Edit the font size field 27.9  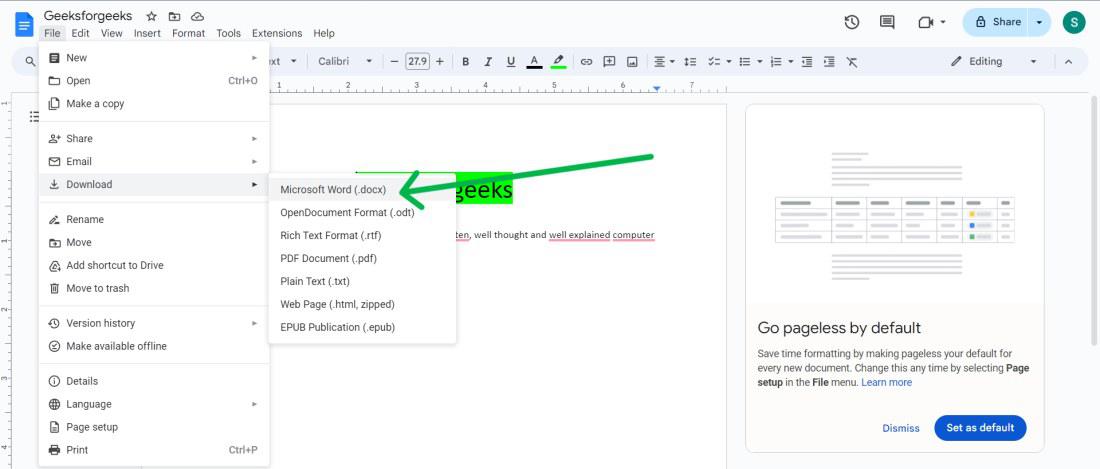[x=417, y=62]
